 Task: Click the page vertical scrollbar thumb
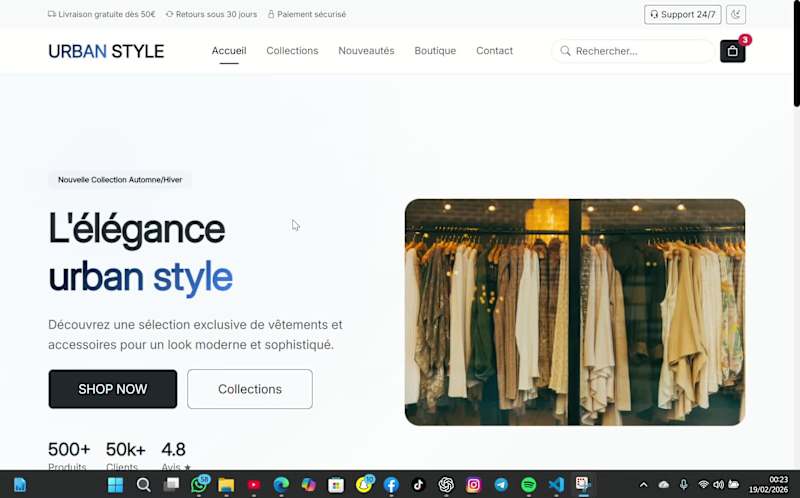pyautogui.click(x=796, y=53)
